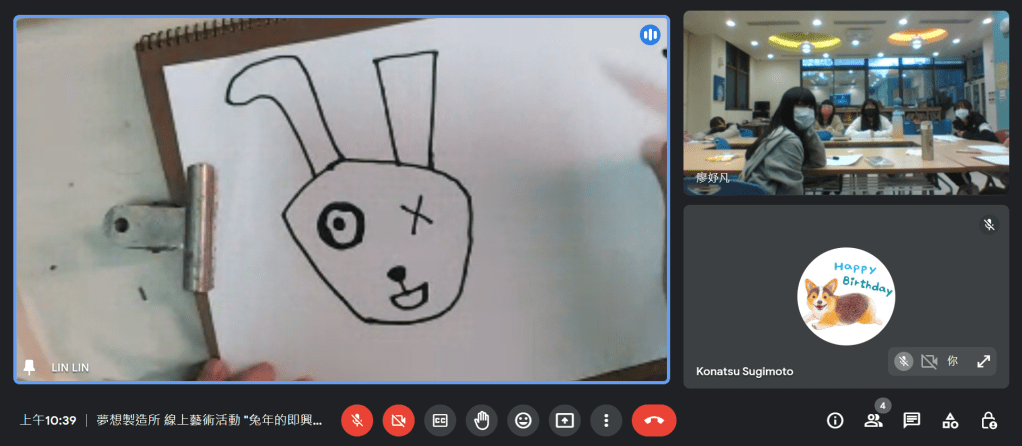Show the participants list
Viewport: 1022px width, 446px height.
click(x=873, y=420)
